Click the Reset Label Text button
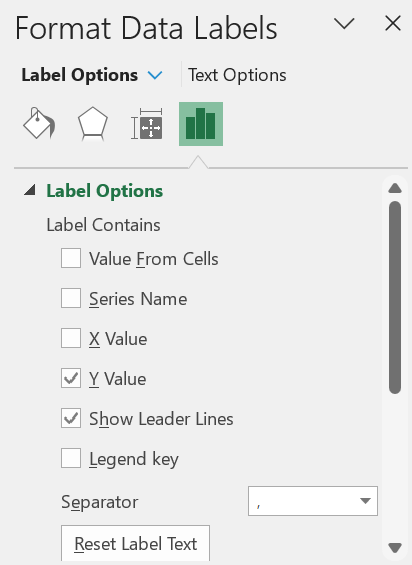 pos(136,543)
